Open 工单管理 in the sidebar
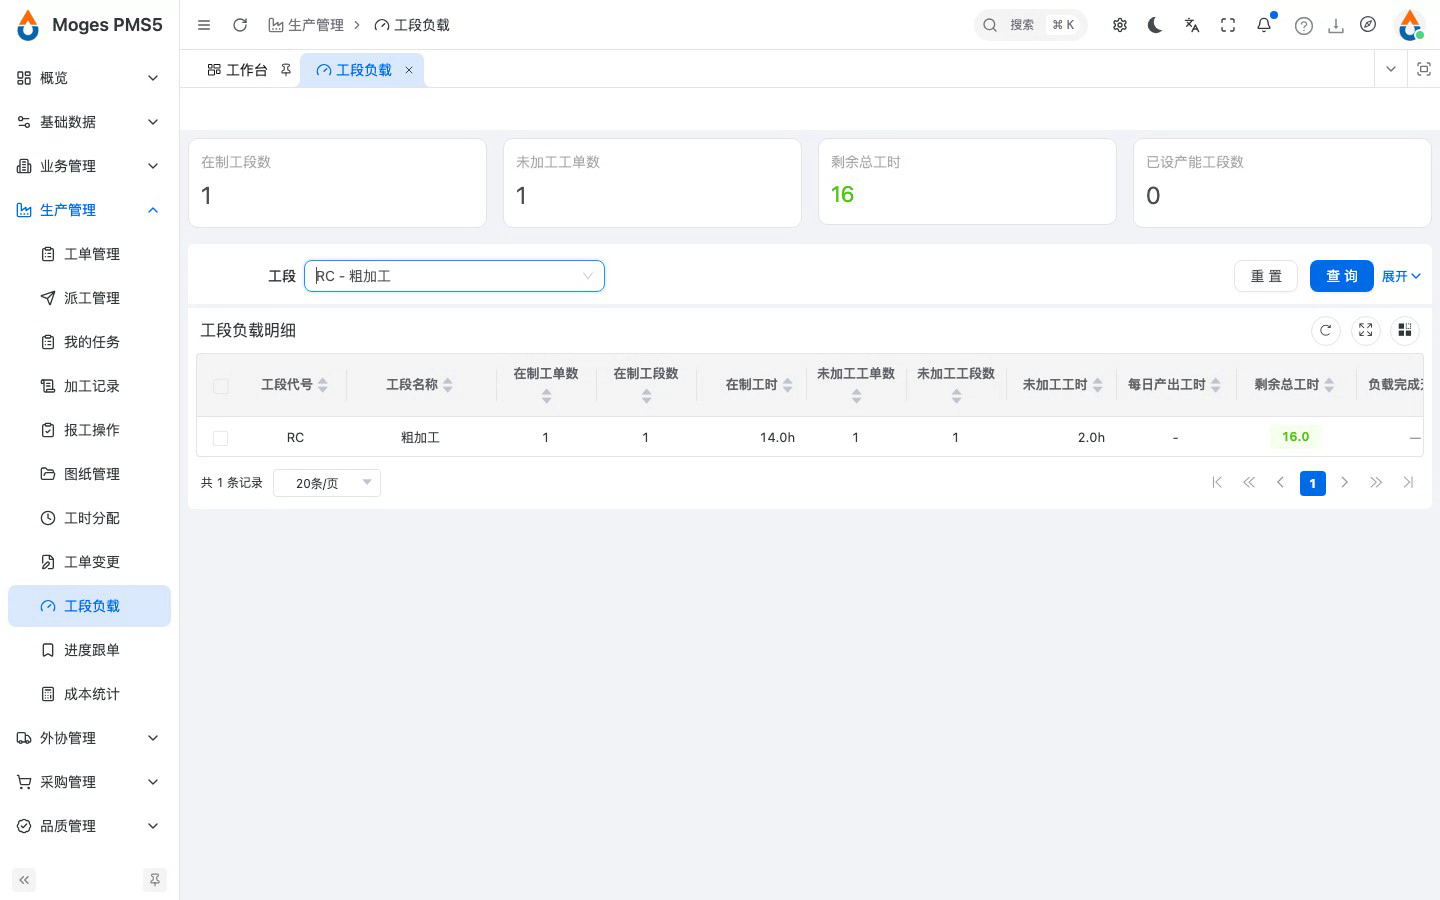Image resolution: width=1440 pixels, height=900 pixels. pos(88,254)
